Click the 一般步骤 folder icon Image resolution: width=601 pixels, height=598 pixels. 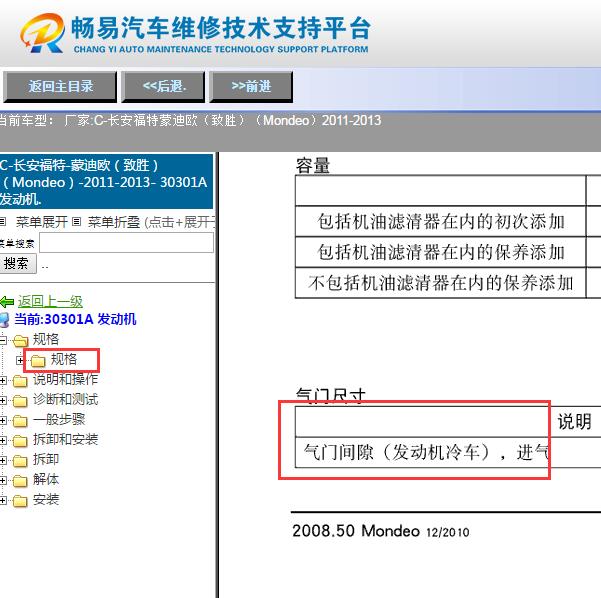click(20, 421)
